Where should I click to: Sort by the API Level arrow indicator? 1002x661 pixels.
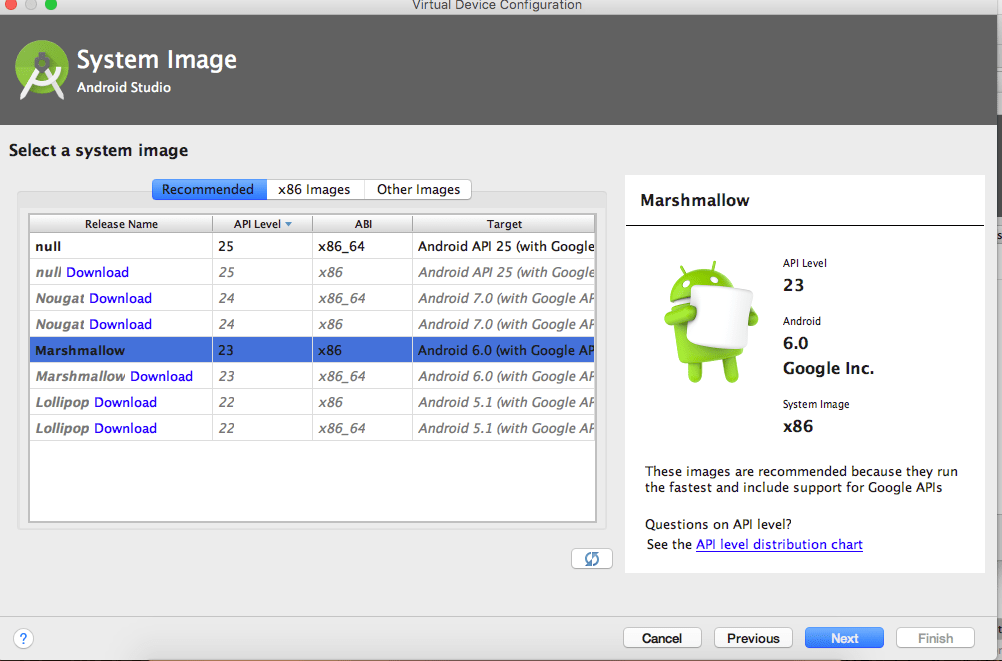click(288, 224)
